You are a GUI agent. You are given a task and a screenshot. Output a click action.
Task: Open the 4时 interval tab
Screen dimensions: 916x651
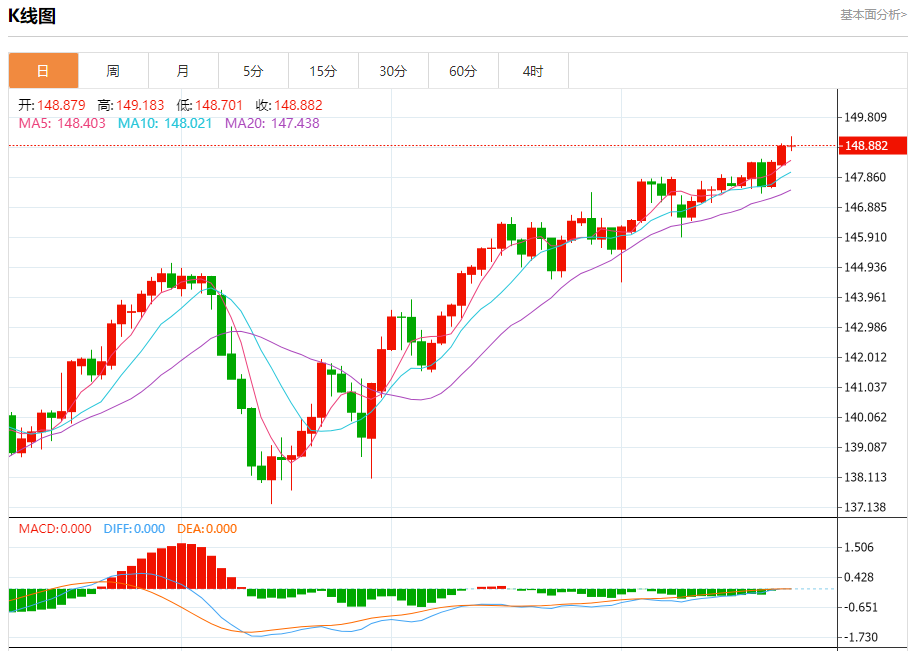click(533, 71)
